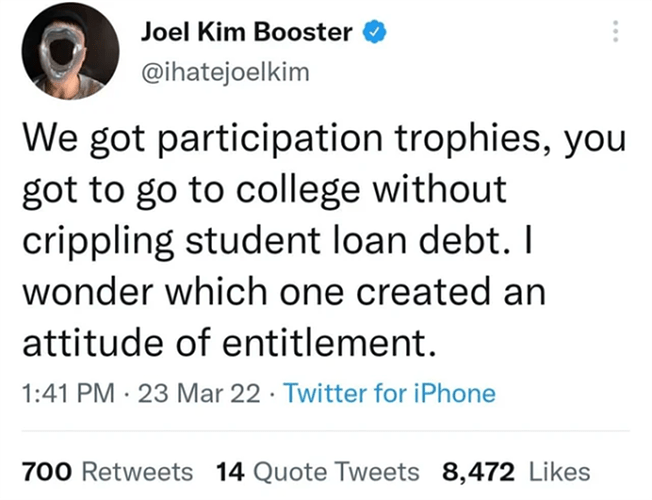Viewport: 652px width, 500px height.
Task: View the 700 Retweets list
Action: tap(108, 472)
